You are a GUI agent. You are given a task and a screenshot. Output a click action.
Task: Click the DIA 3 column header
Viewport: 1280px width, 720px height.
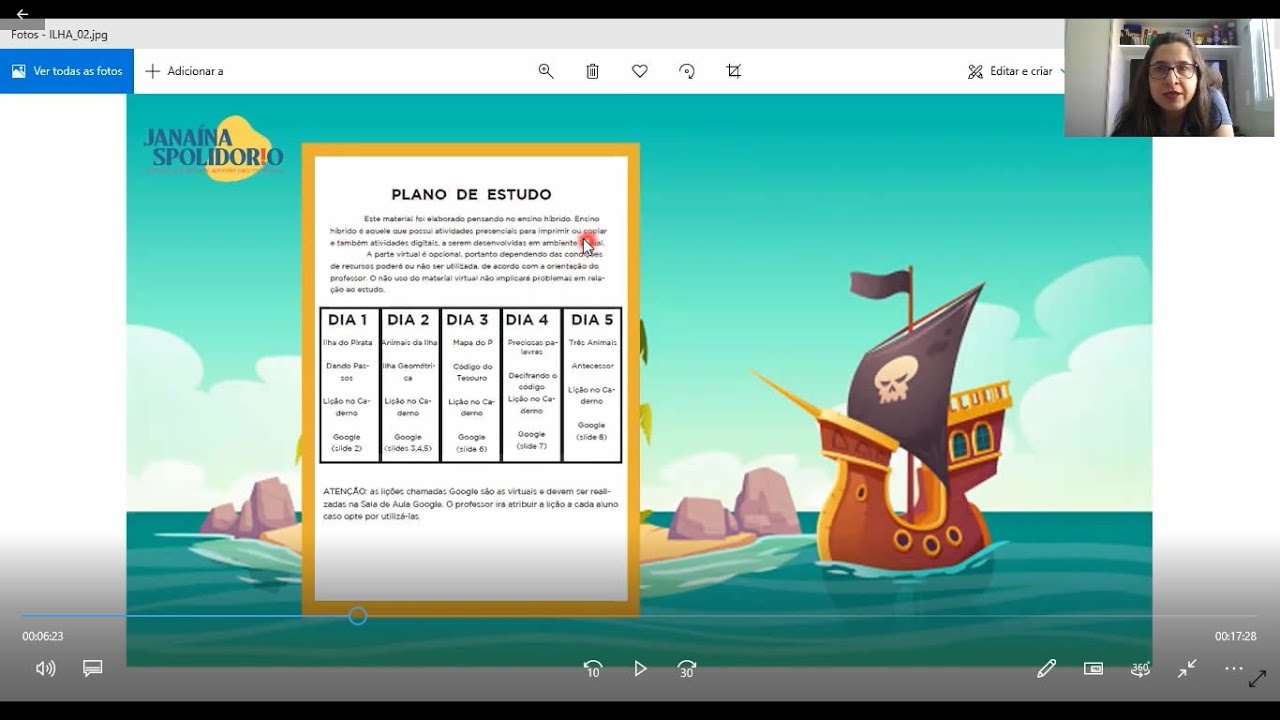pyautogui.click(x=467, y=320)
